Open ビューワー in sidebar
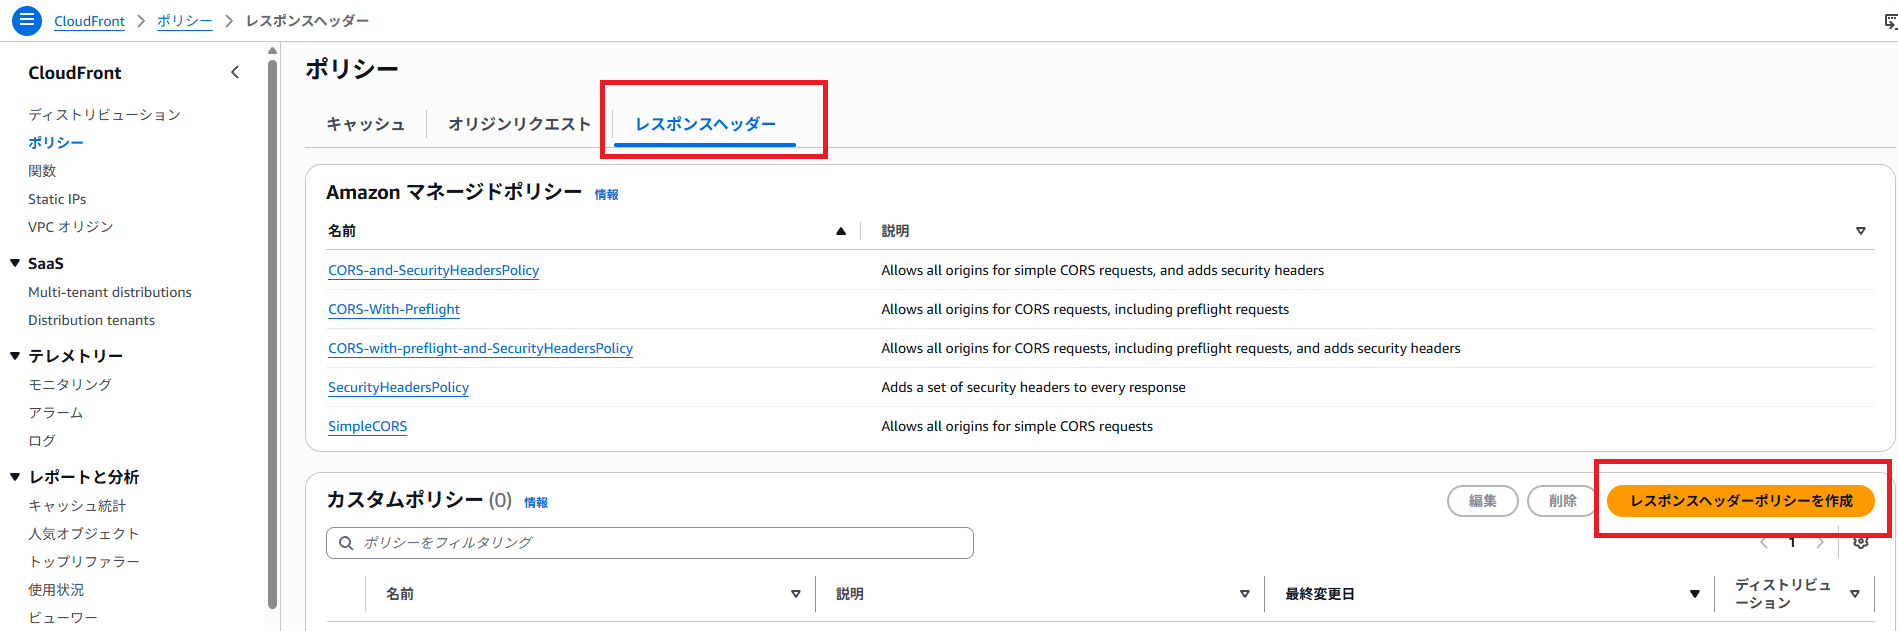The height and width of the screenshot is (631, 1898). [63, 618]
